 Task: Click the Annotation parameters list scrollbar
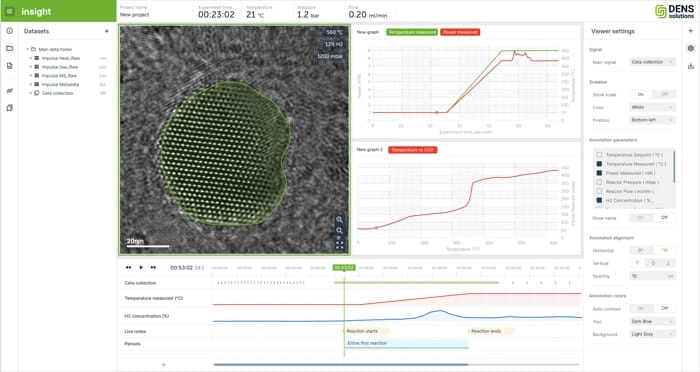[x=674, y=167]
